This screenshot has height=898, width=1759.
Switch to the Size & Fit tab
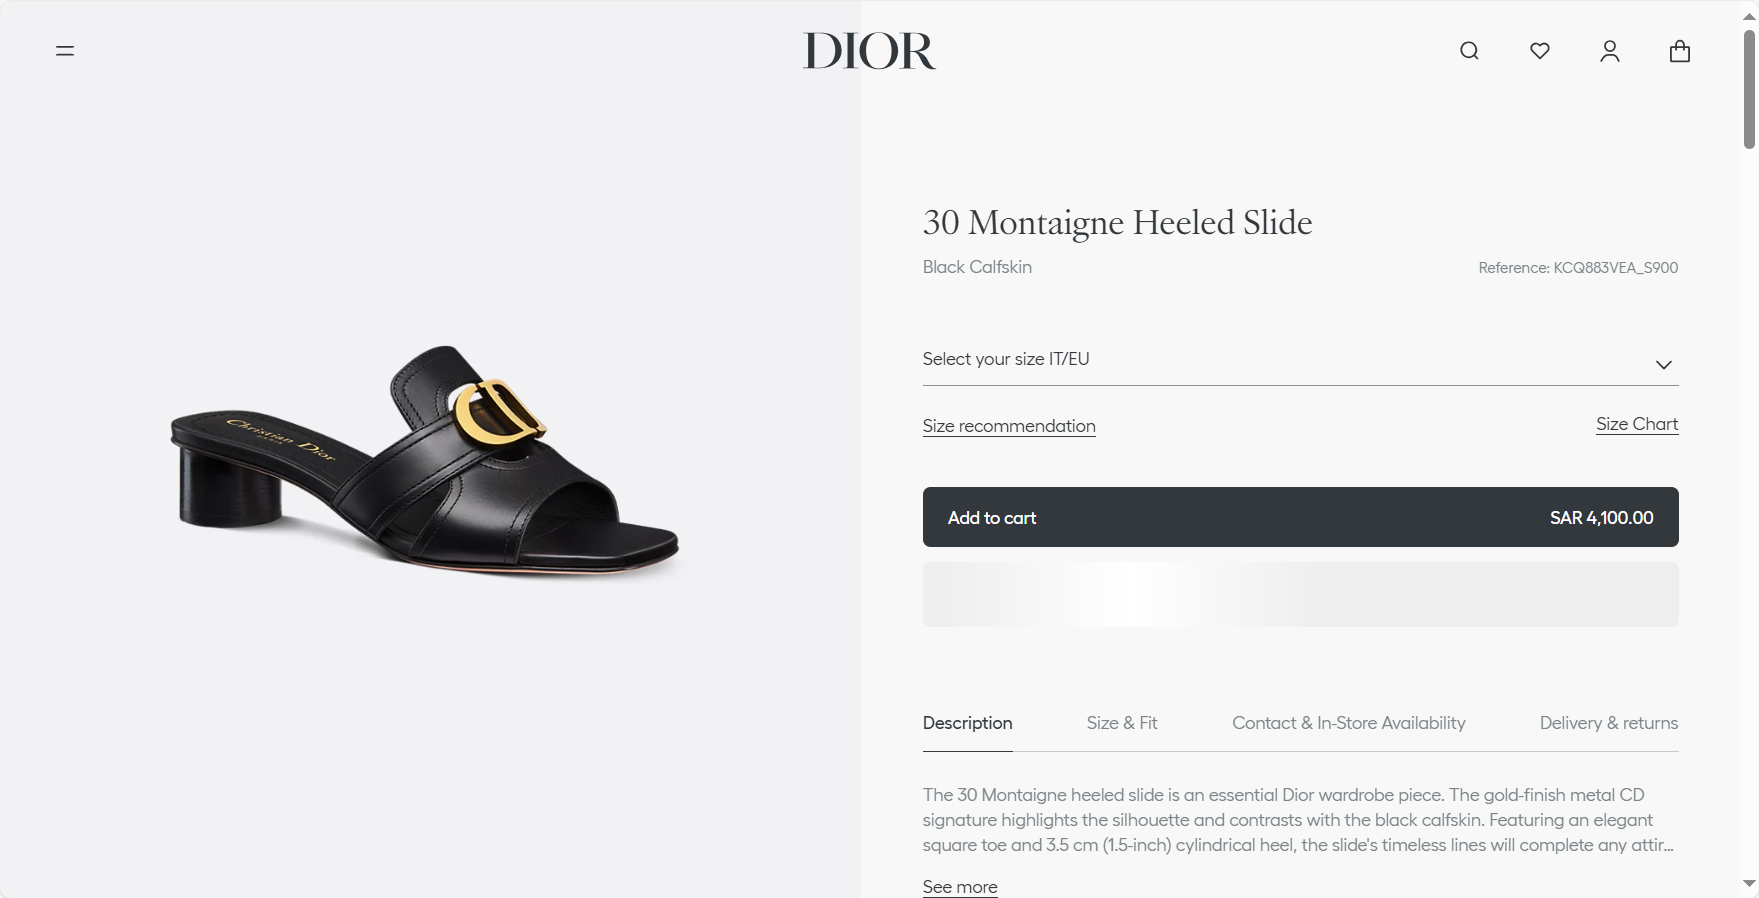coord(1122,723)
